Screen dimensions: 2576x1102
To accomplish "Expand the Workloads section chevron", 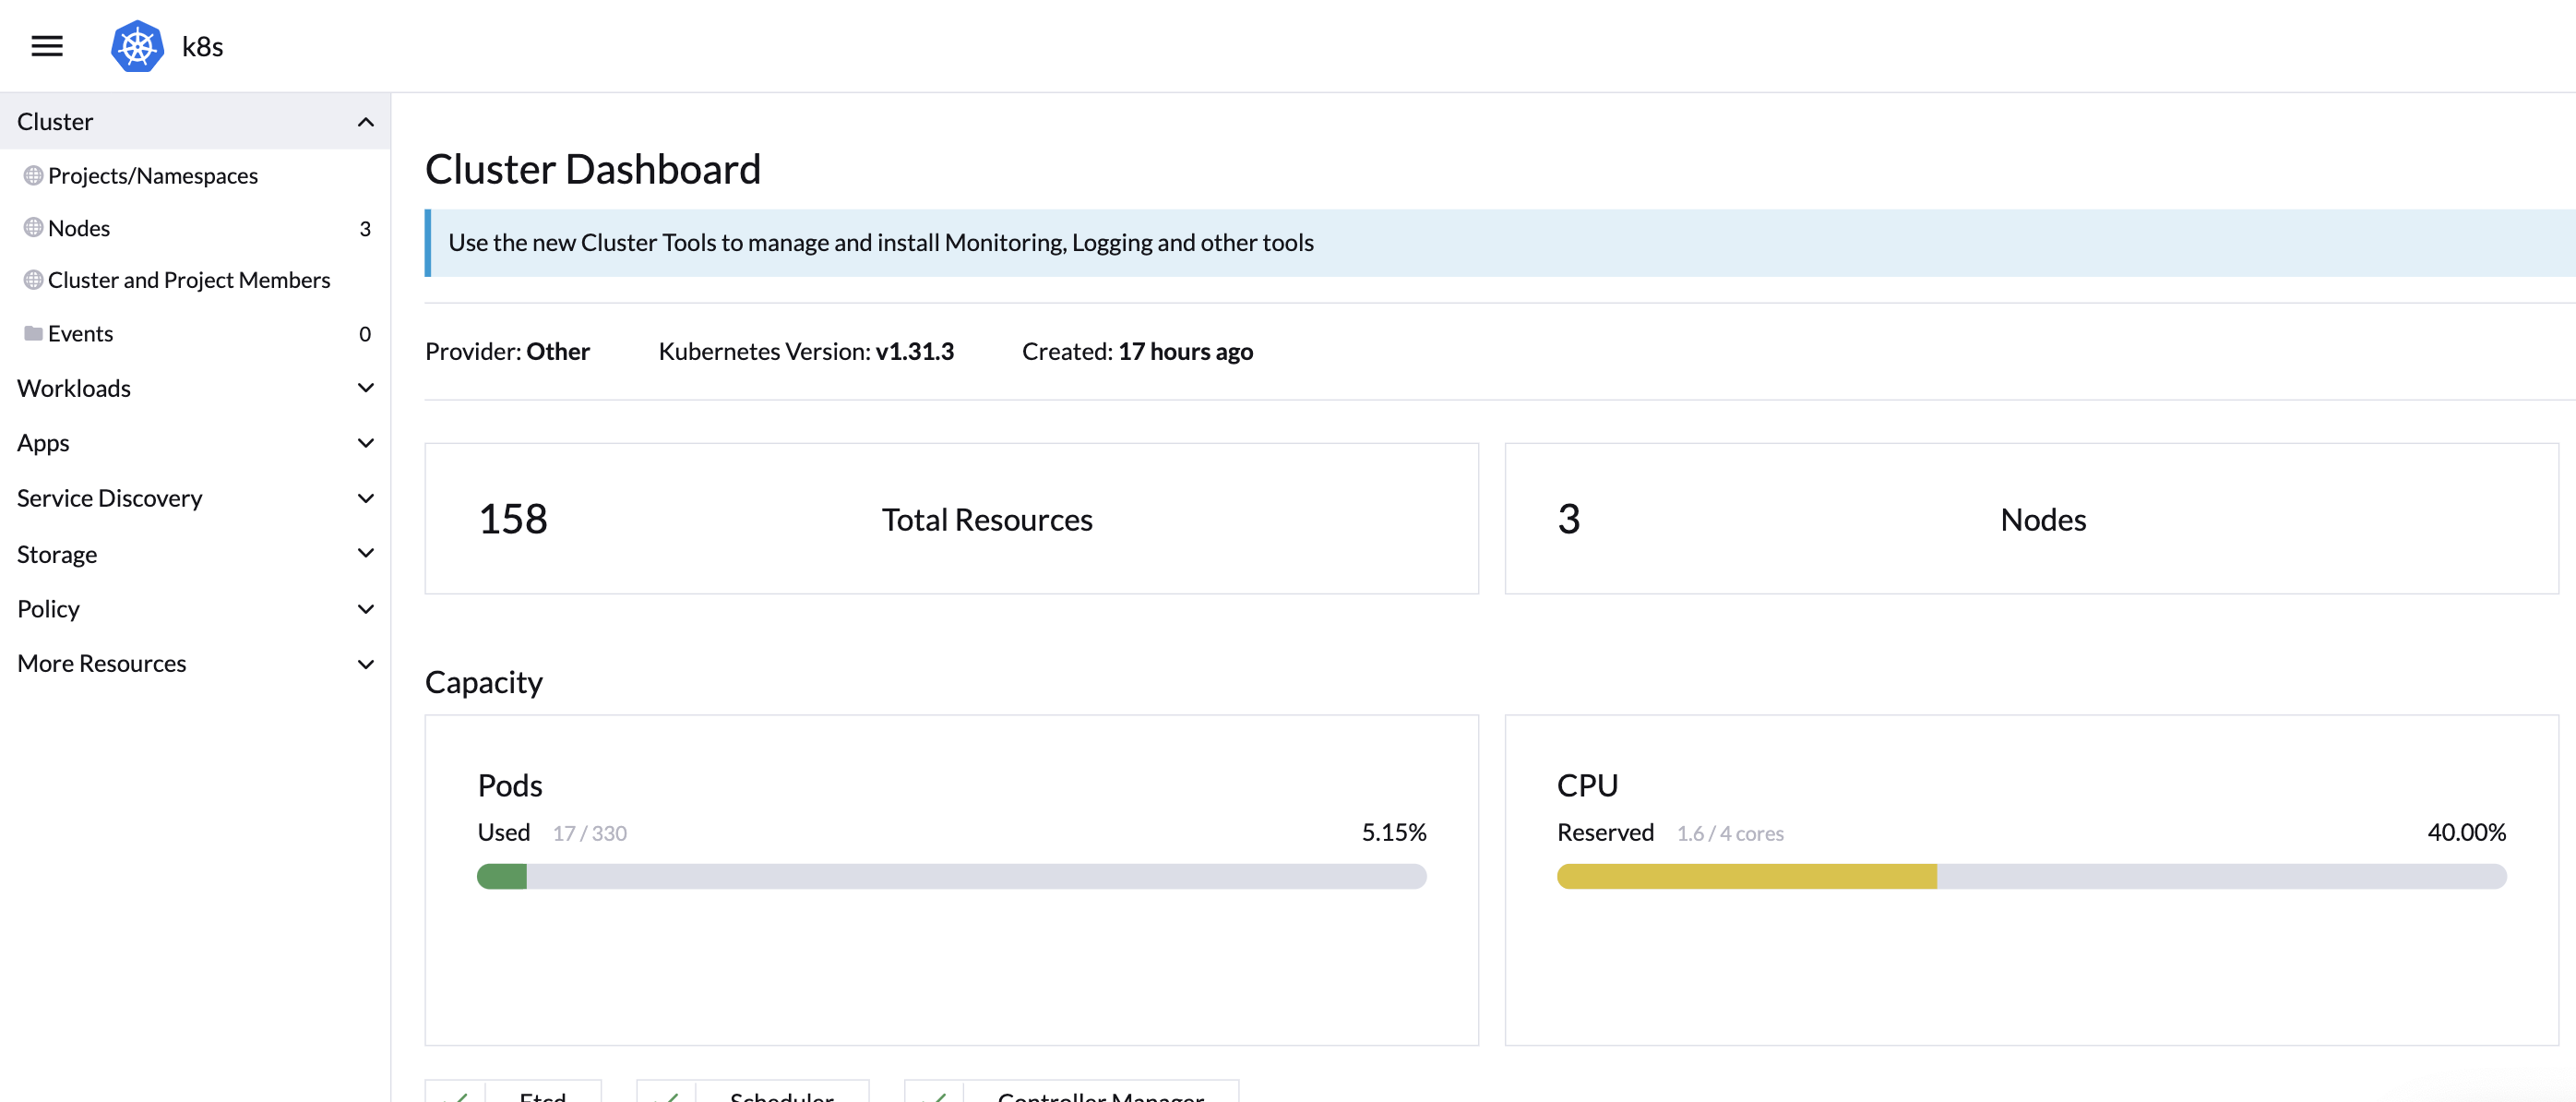I will (x=365, y=388).
